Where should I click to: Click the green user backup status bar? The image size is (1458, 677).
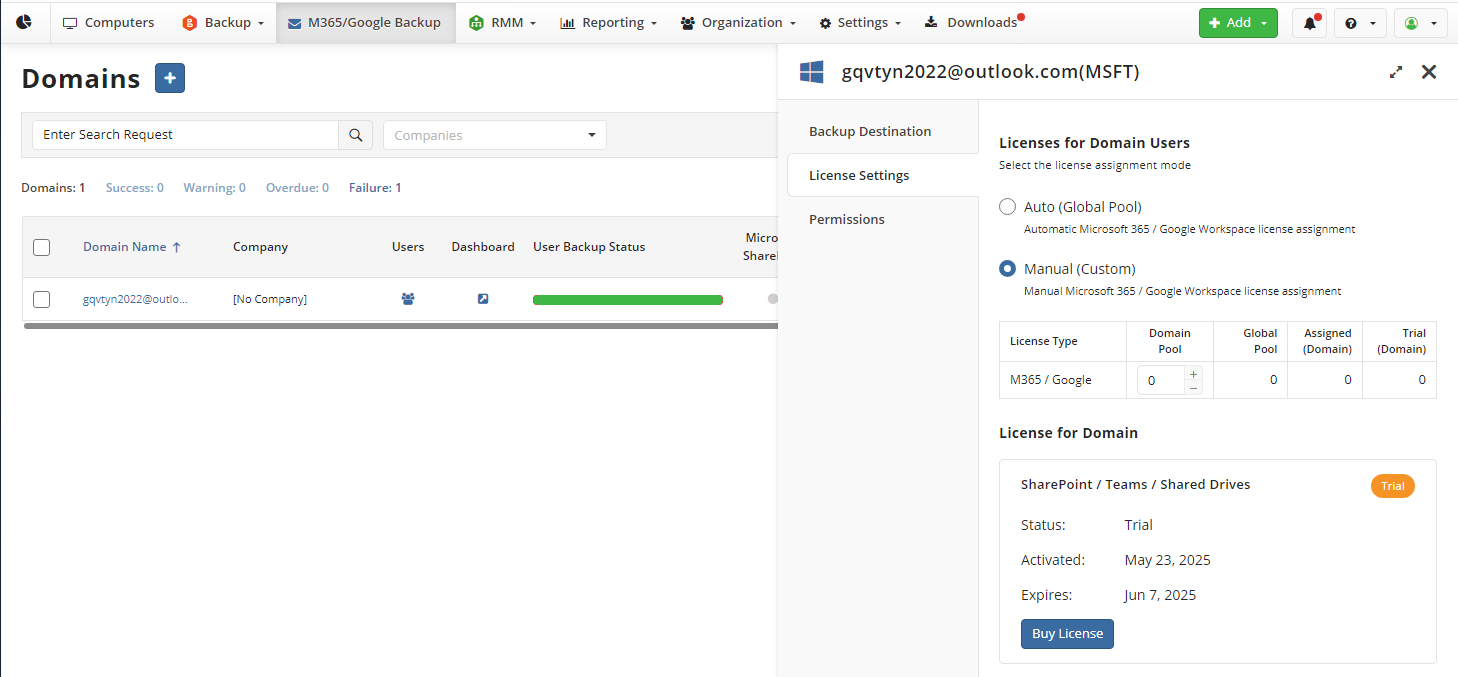point(628,299)
